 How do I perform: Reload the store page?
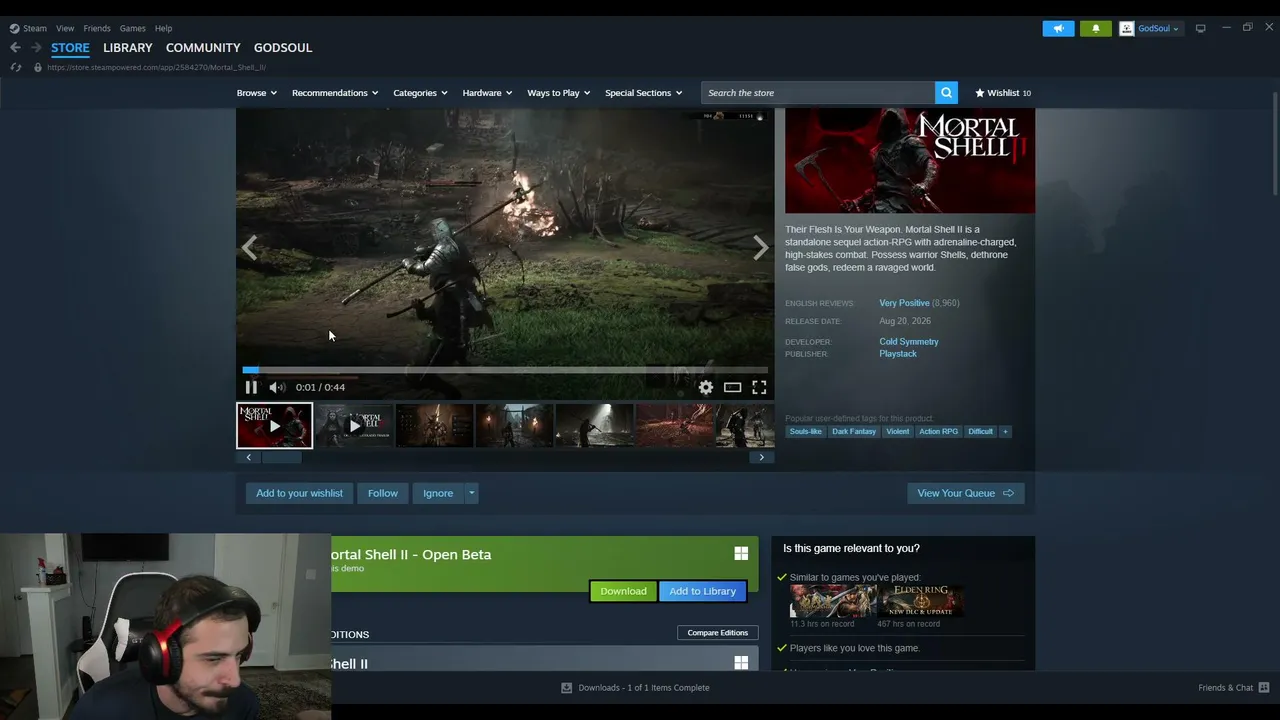pos(15,67)
